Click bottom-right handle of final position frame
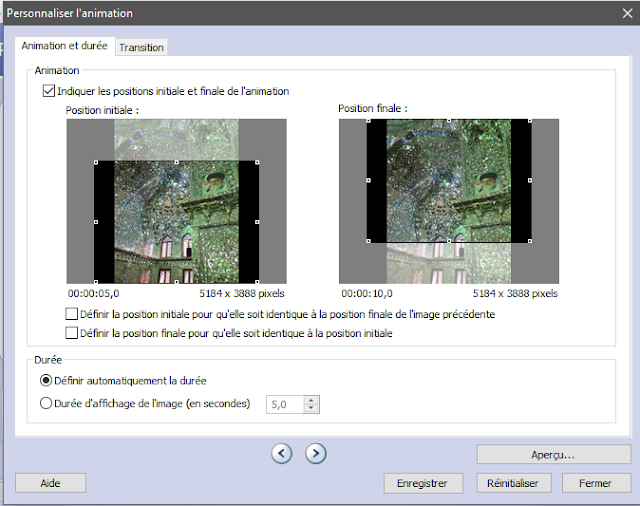Screen dimensions: 640x506 click(x=530, y=241)
